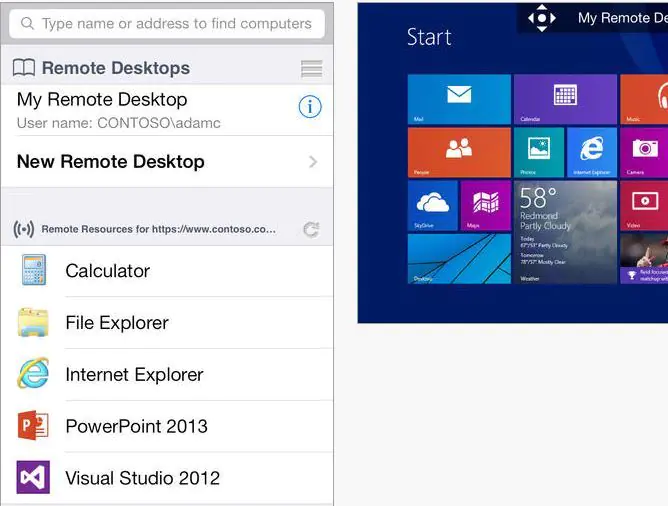This screenshot has width=668, height=506.
Task: Click the Start heading in remote session
Action: point(429,37)
